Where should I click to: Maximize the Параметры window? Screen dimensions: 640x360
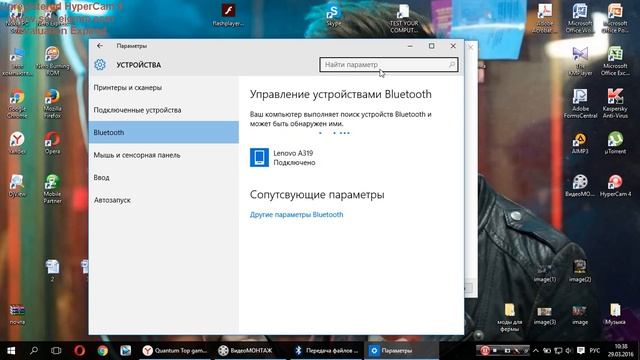click(x=431, y=46)
